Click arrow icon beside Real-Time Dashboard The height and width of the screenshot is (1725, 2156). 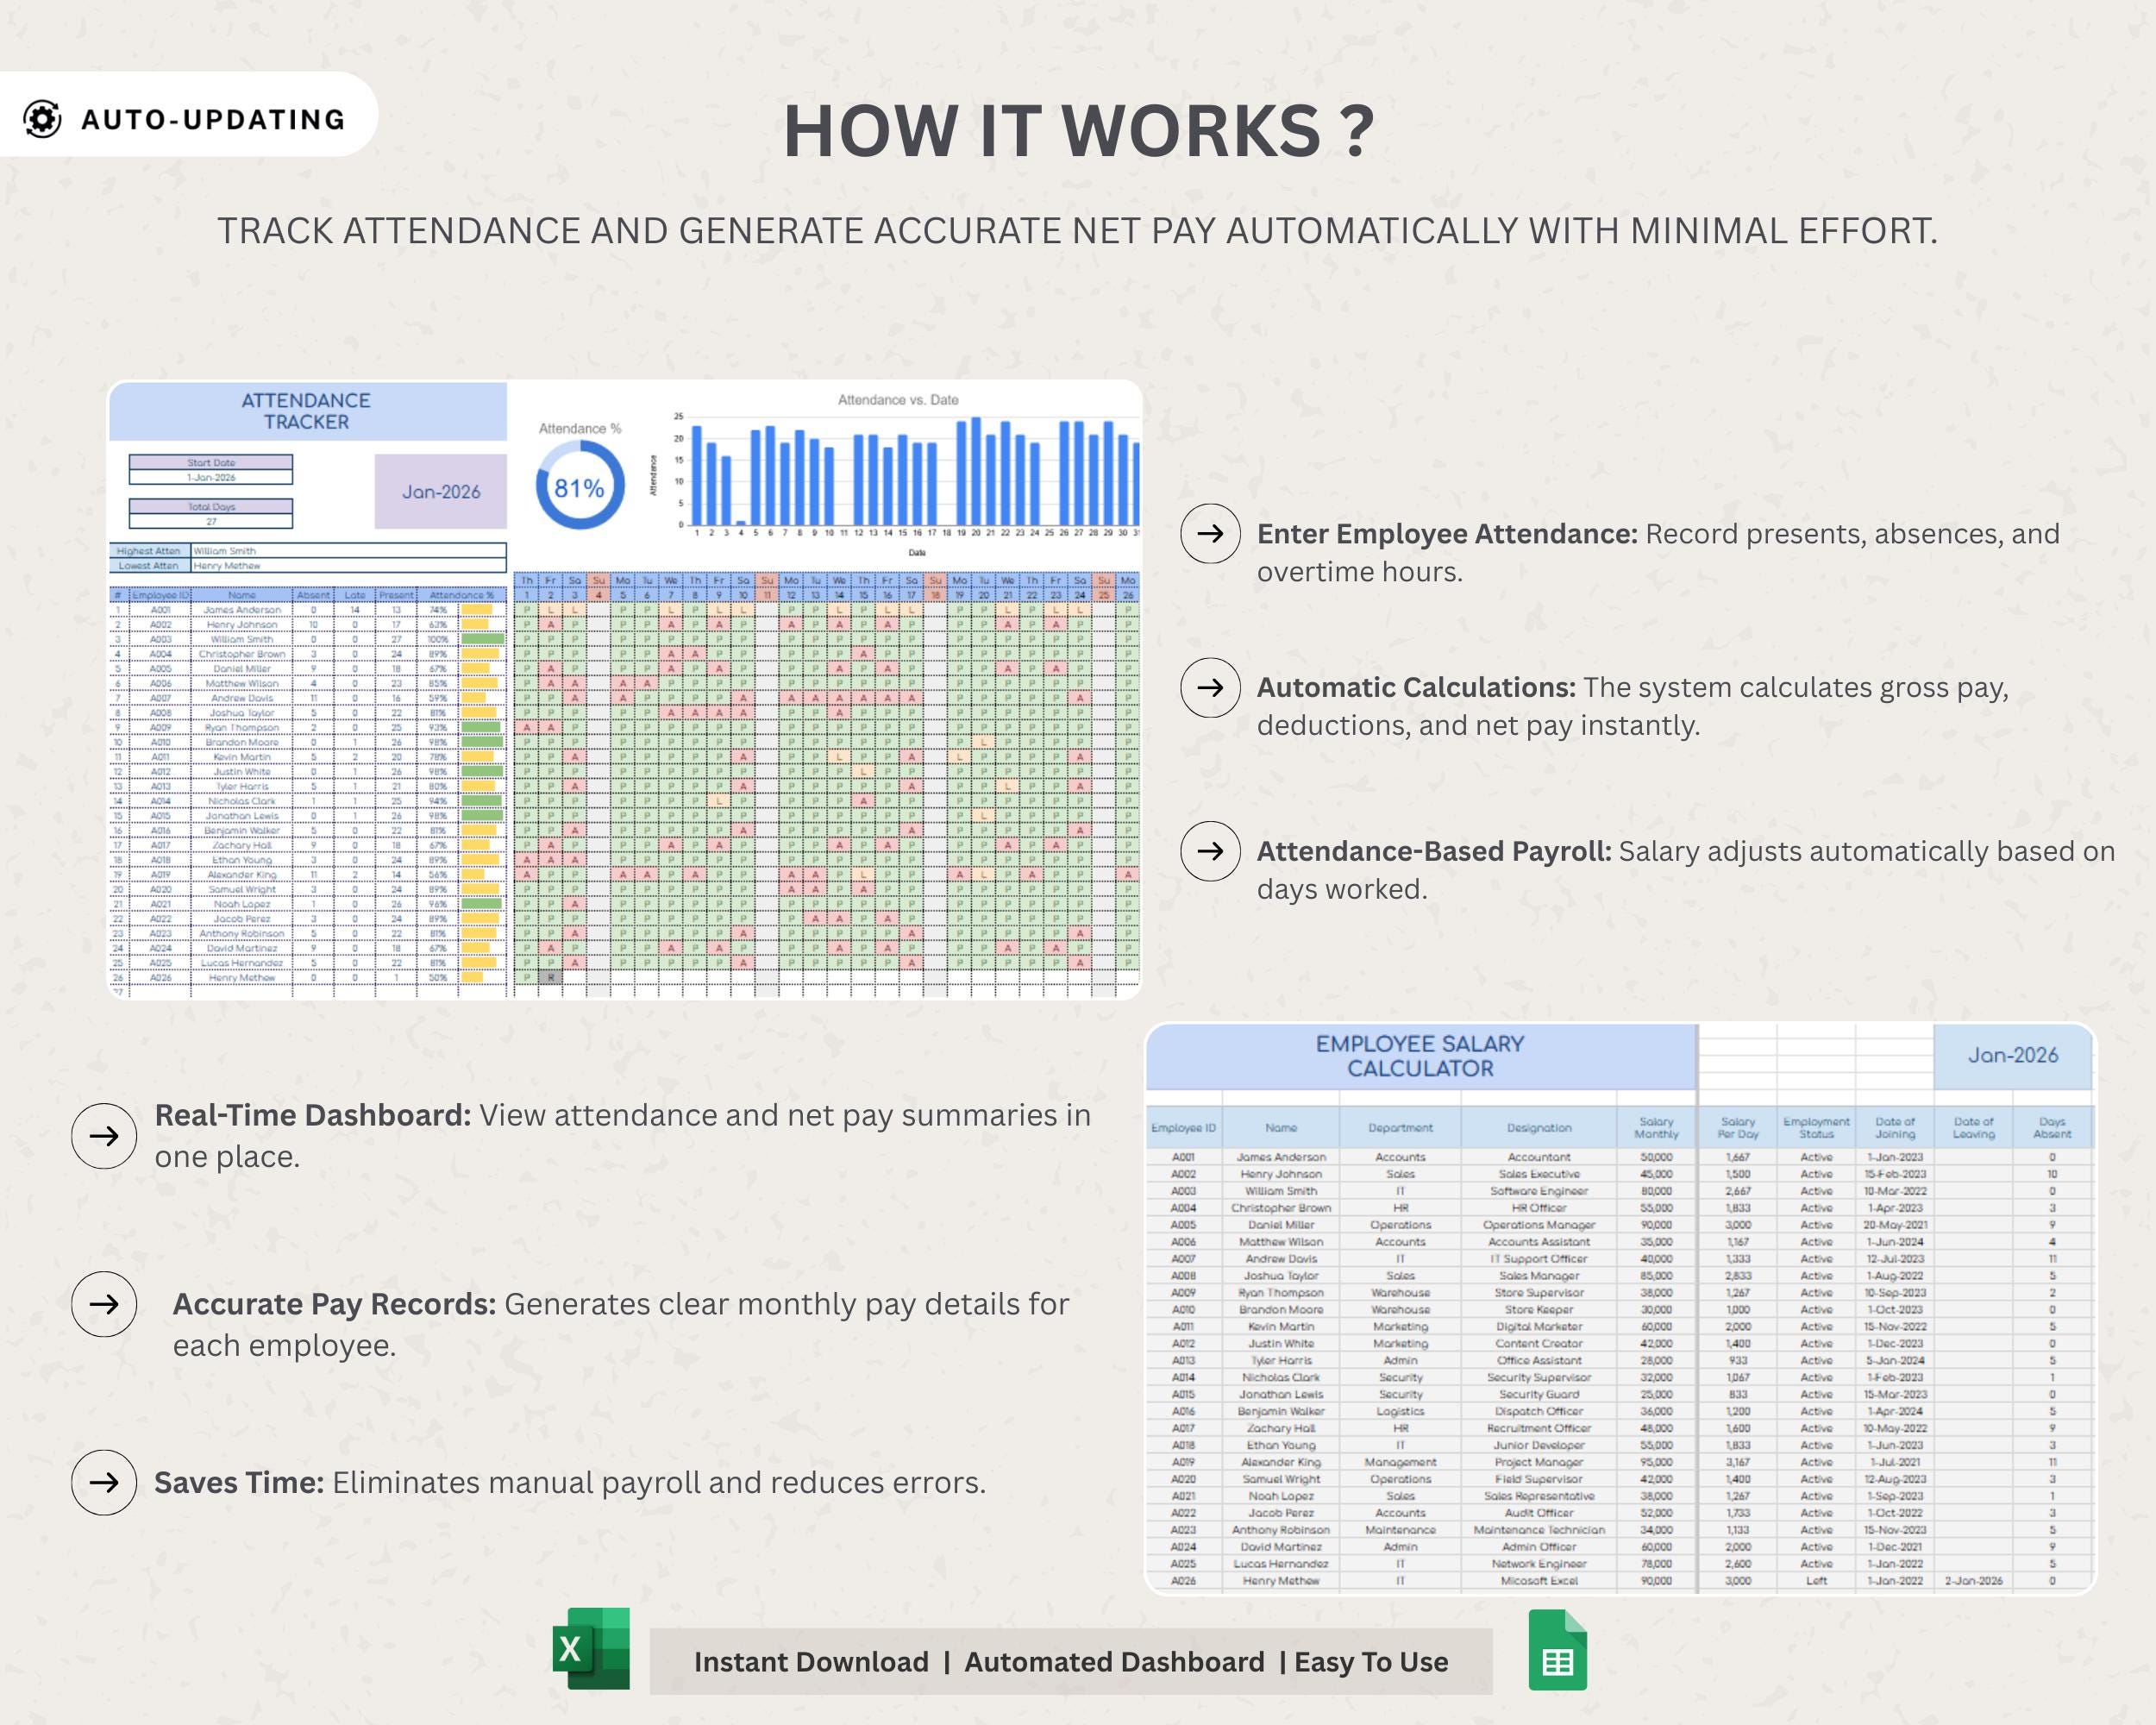pos(104,1136)
